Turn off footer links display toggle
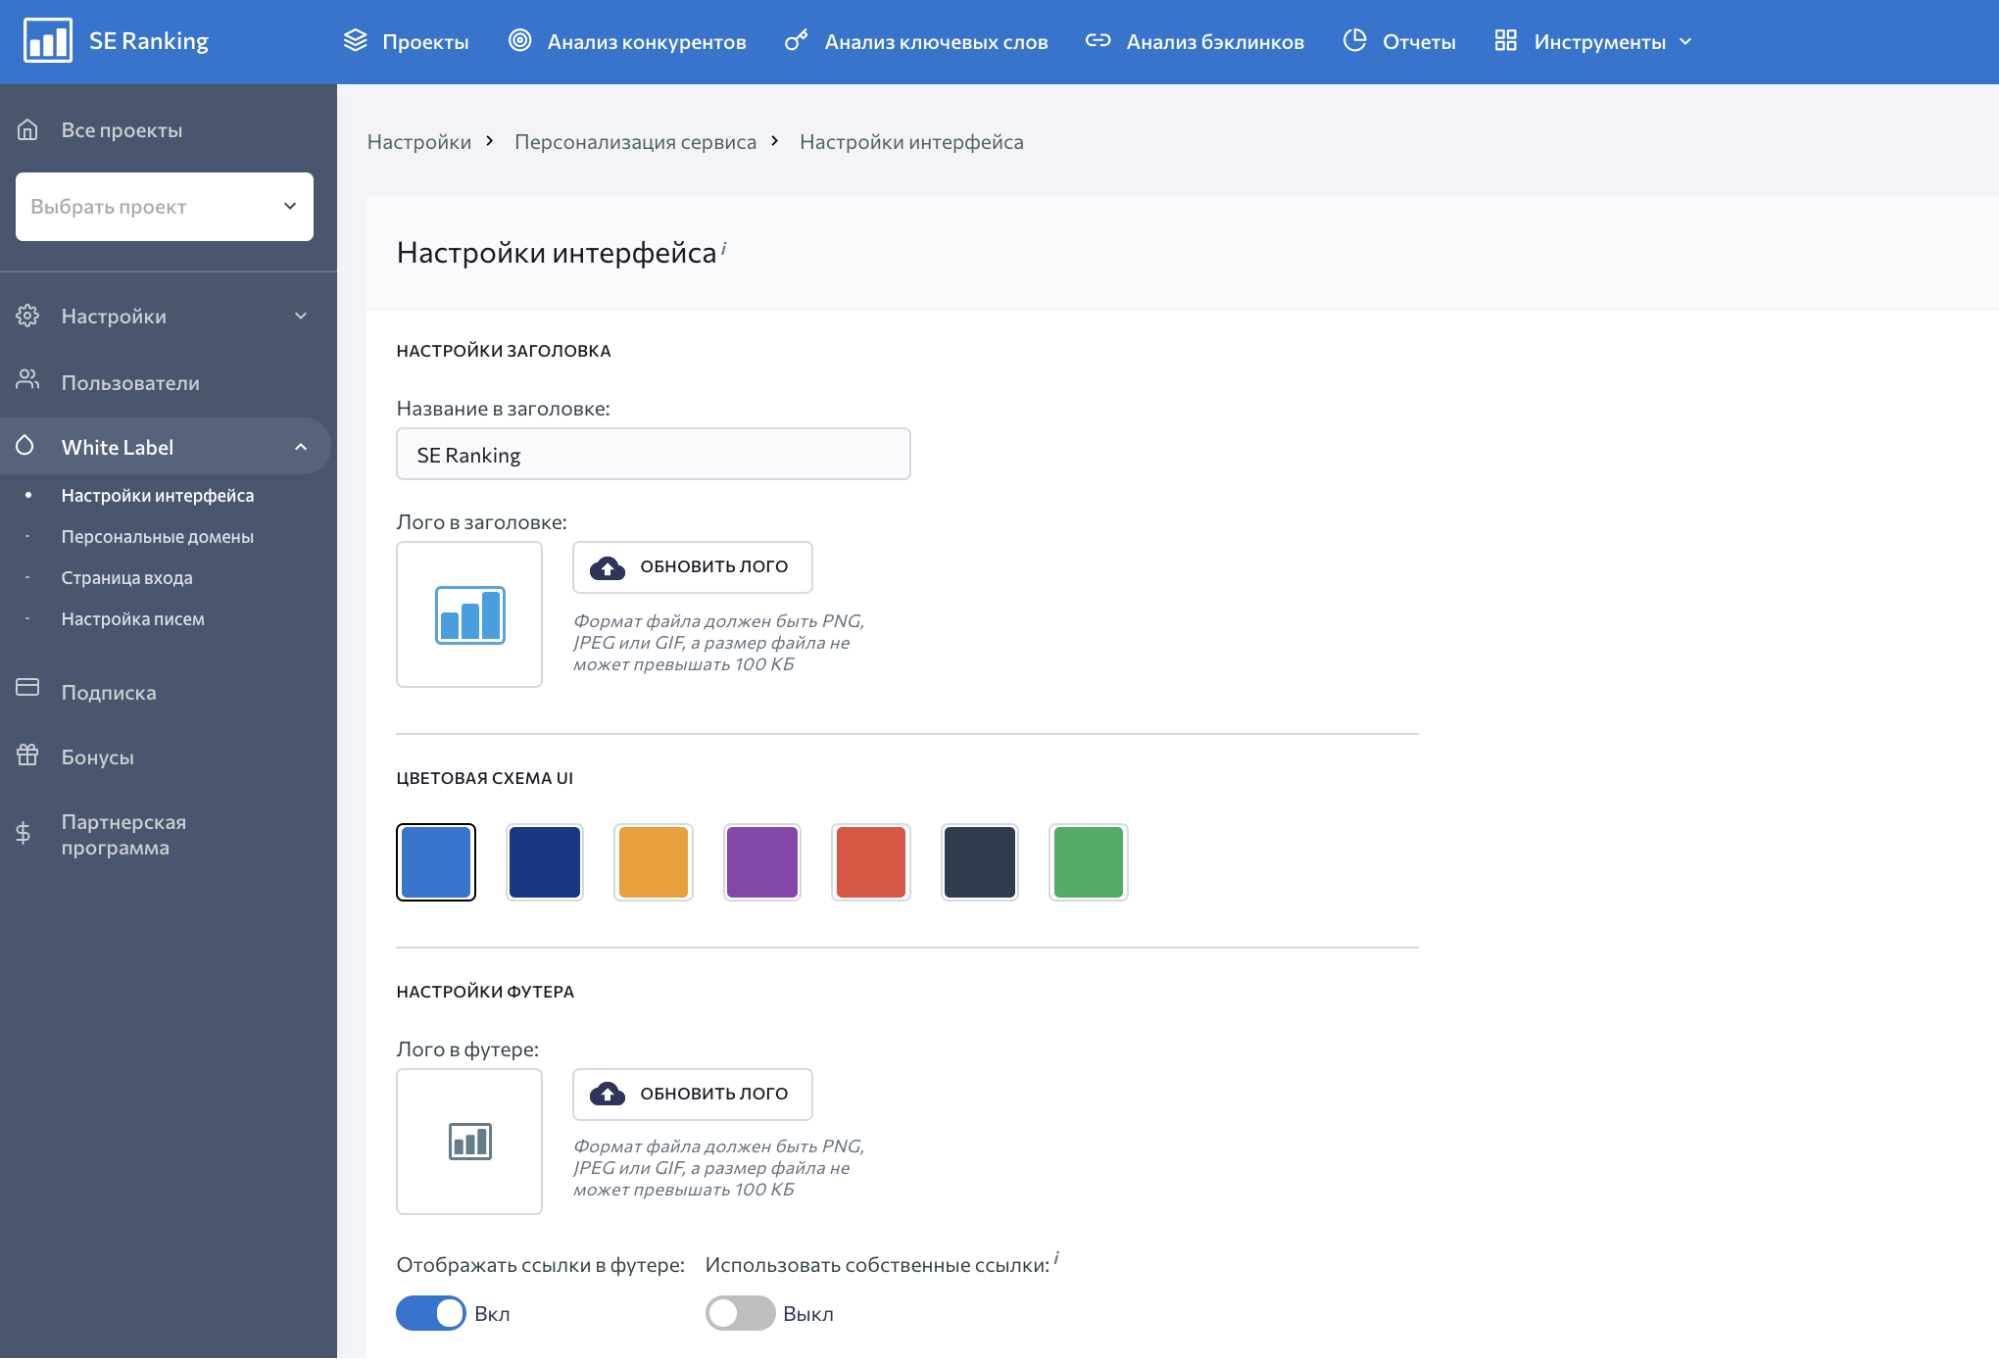Viewport: 1999px width, 1359px height. click(x=431, y=1313)
